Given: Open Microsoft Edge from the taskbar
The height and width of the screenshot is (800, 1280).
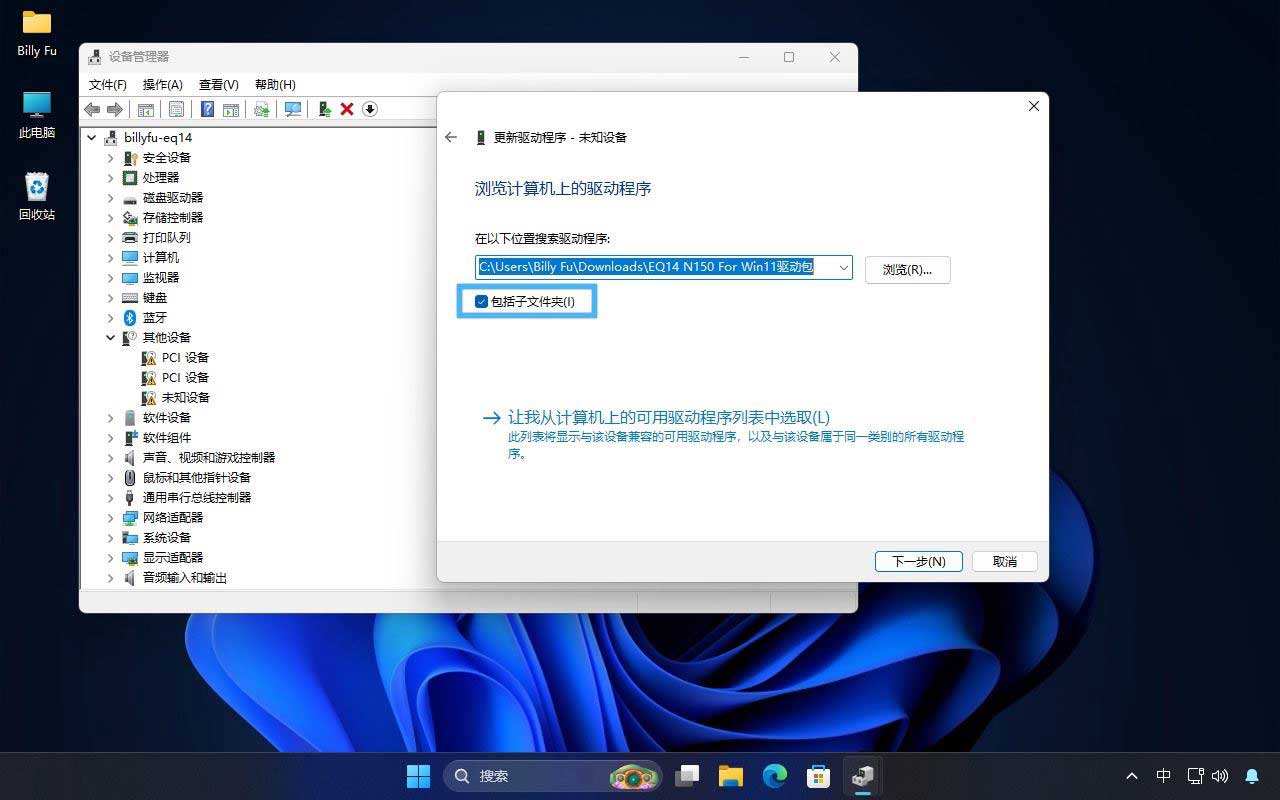Looking at the screenshot, I should click(x=775, y=776).
